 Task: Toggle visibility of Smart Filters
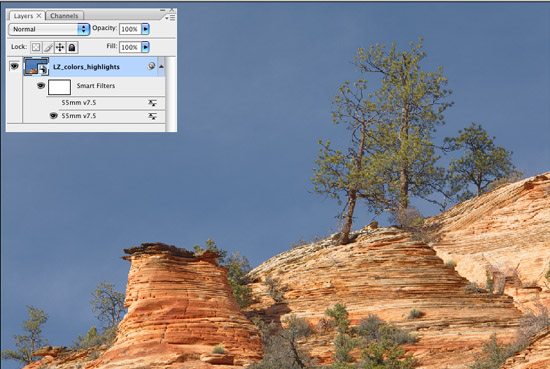41,86
